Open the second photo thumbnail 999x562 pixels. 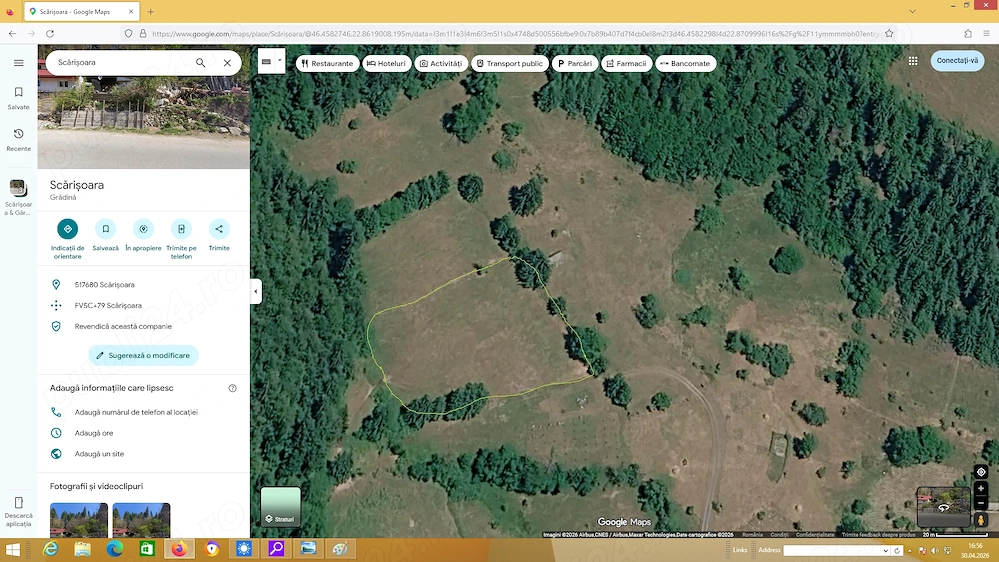point(141,520)
